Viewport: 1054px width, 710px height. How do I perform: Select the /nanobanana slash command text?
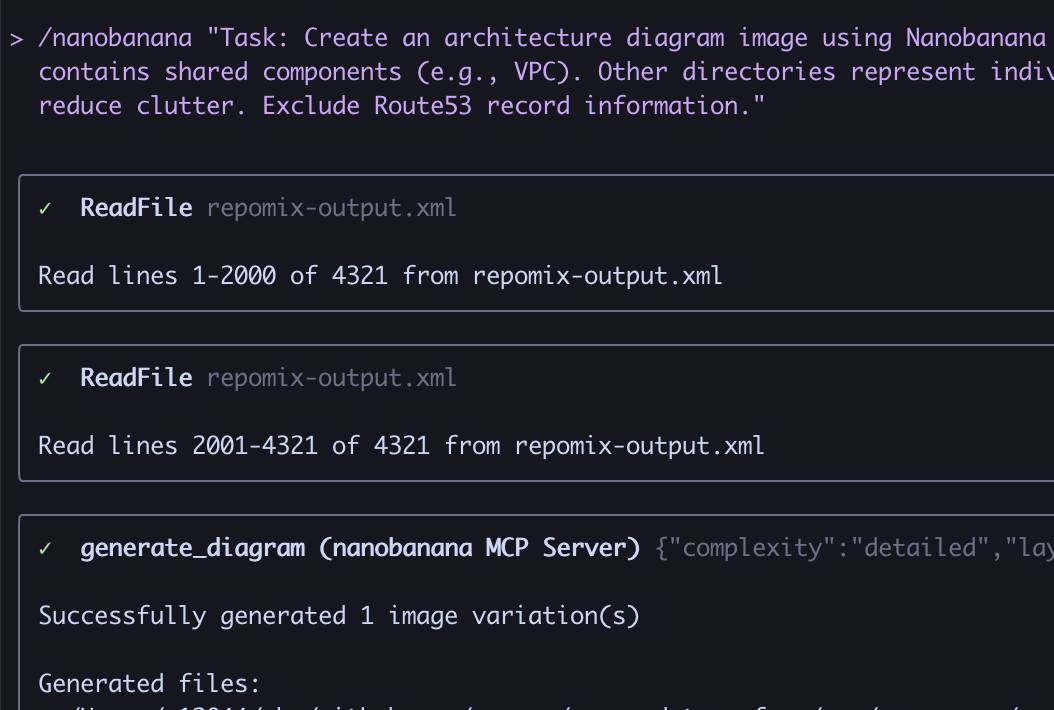[114, 38]
